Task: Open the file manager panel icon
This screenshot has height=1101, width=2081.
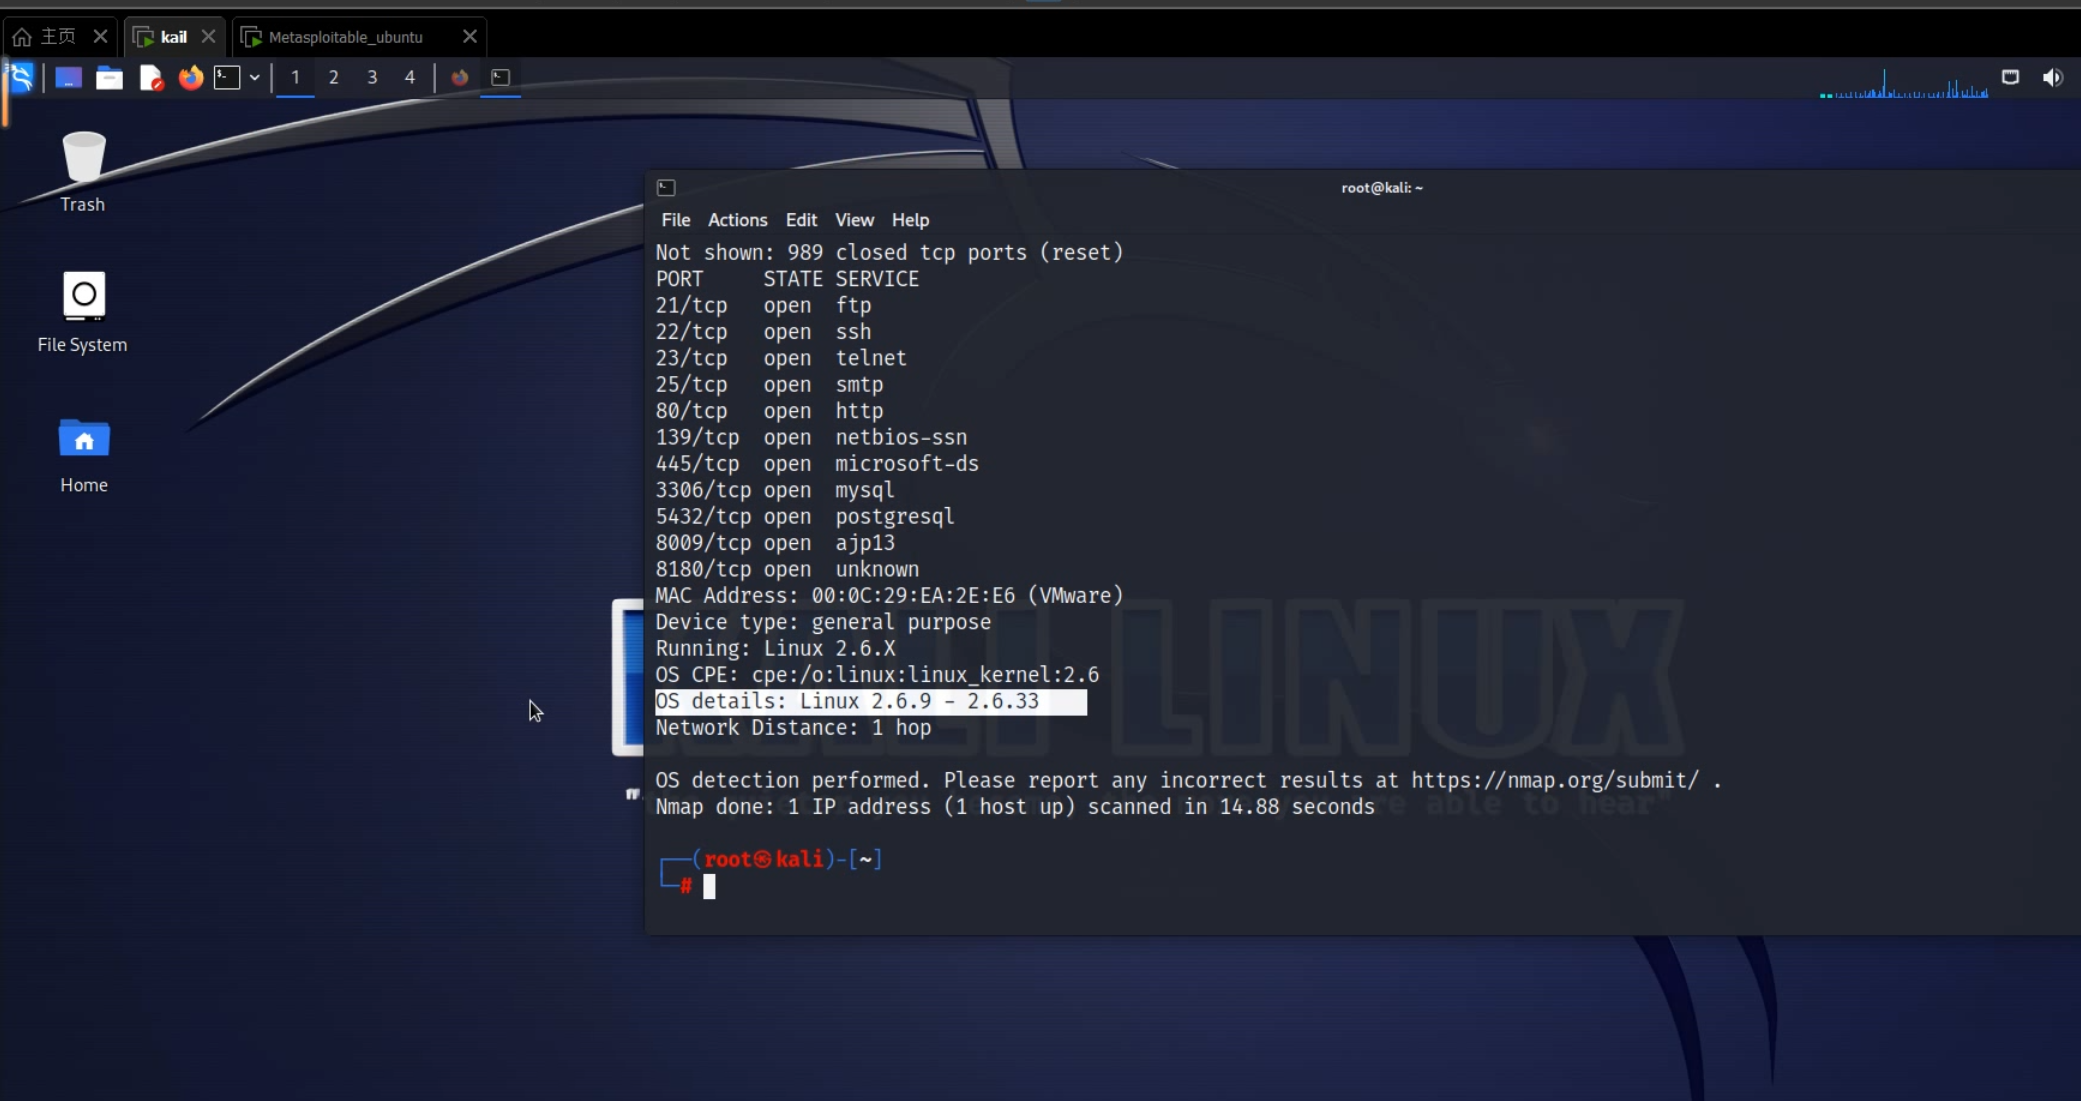Action: (109, 78)
